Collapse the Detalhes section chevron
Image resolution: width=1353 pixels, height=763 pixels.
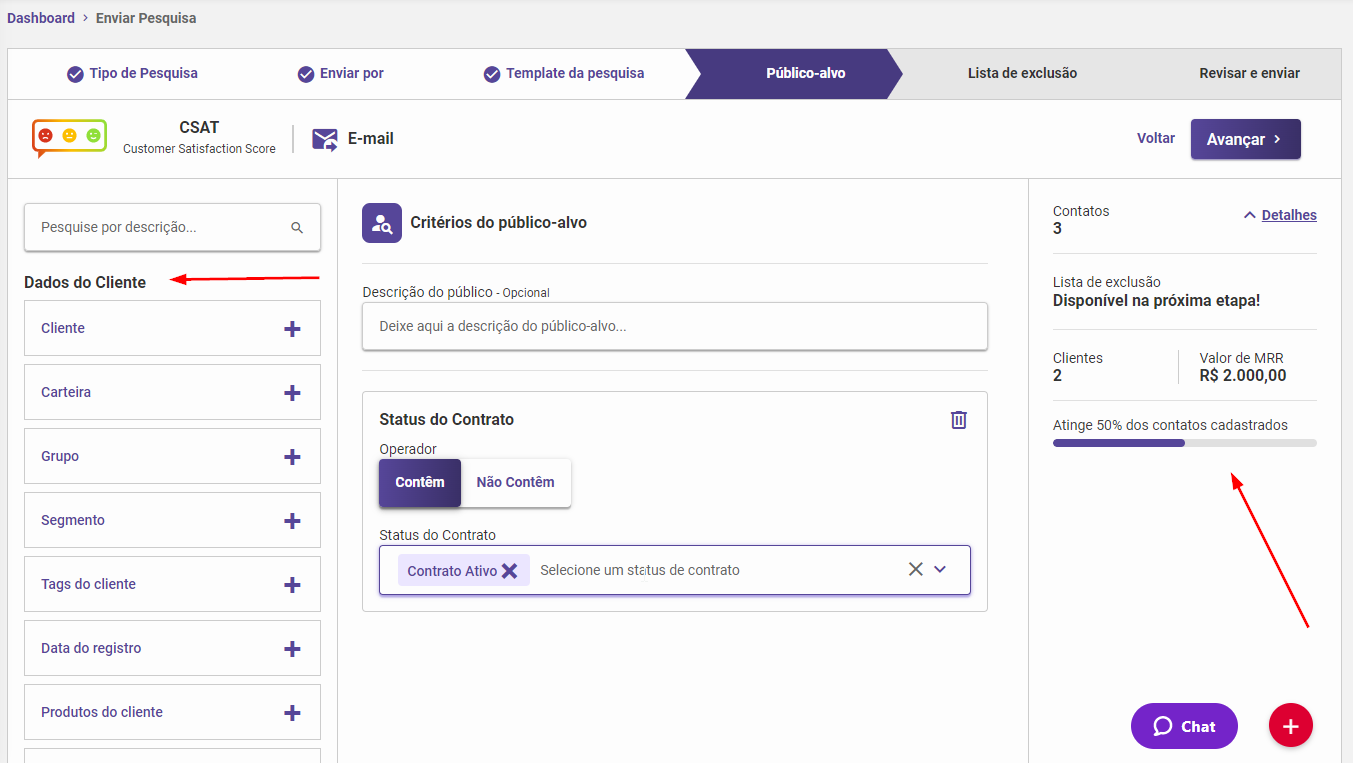[x=1249, y=215]
